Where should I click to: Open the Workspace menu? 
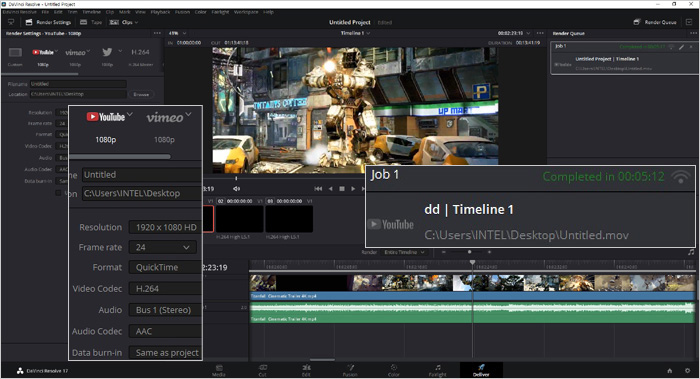[246, 12]
